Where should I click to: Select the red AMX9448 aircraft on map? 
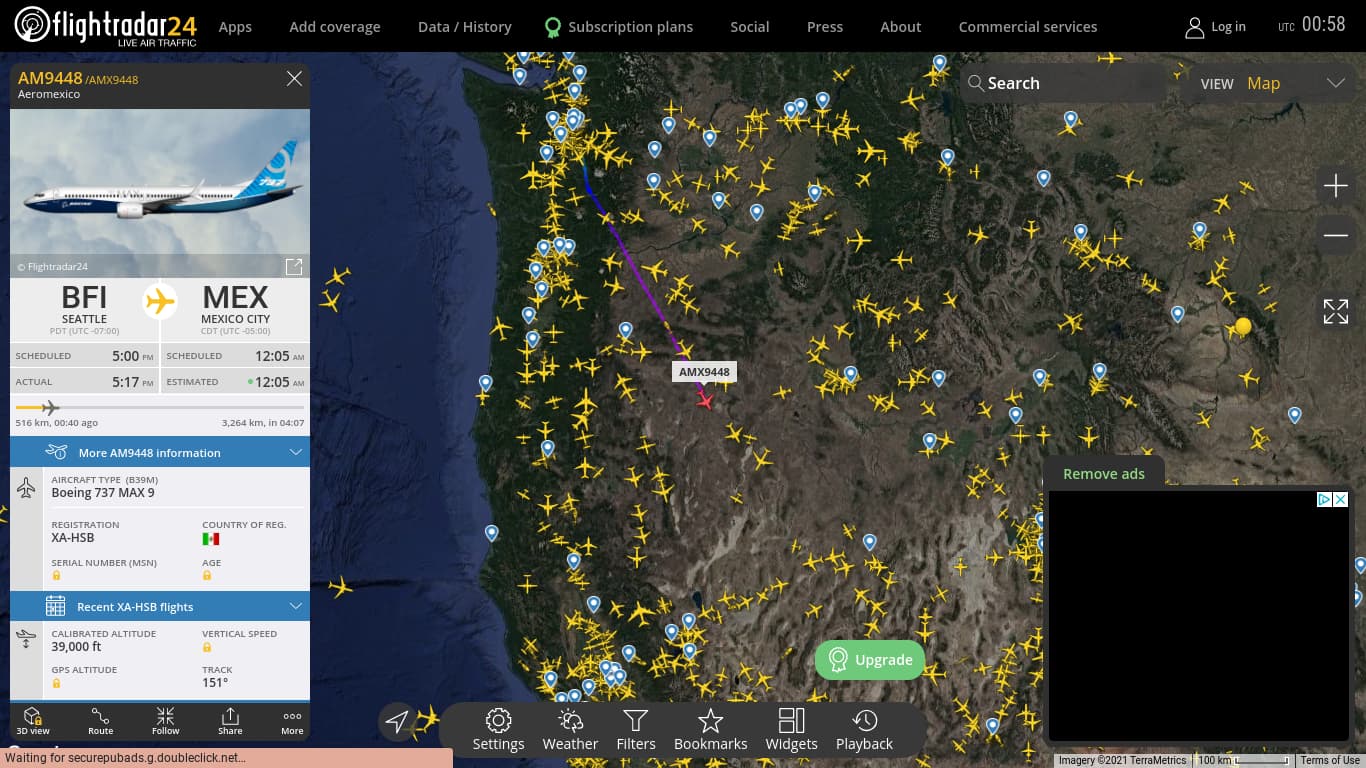705,400
